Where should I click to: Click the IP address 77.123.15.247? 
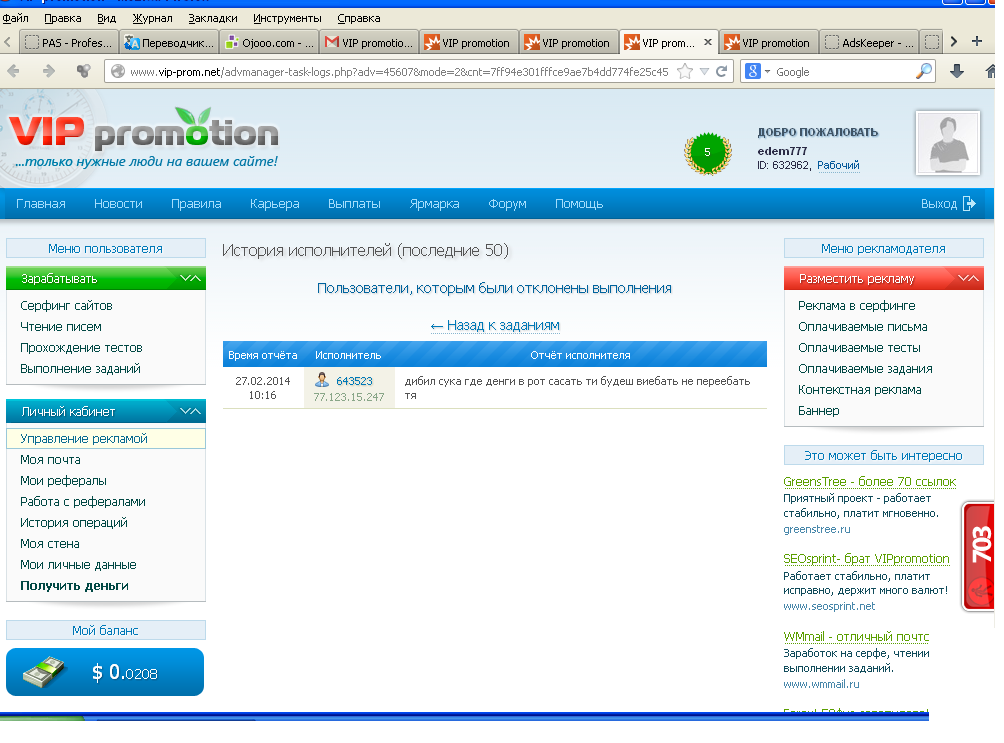348,397
